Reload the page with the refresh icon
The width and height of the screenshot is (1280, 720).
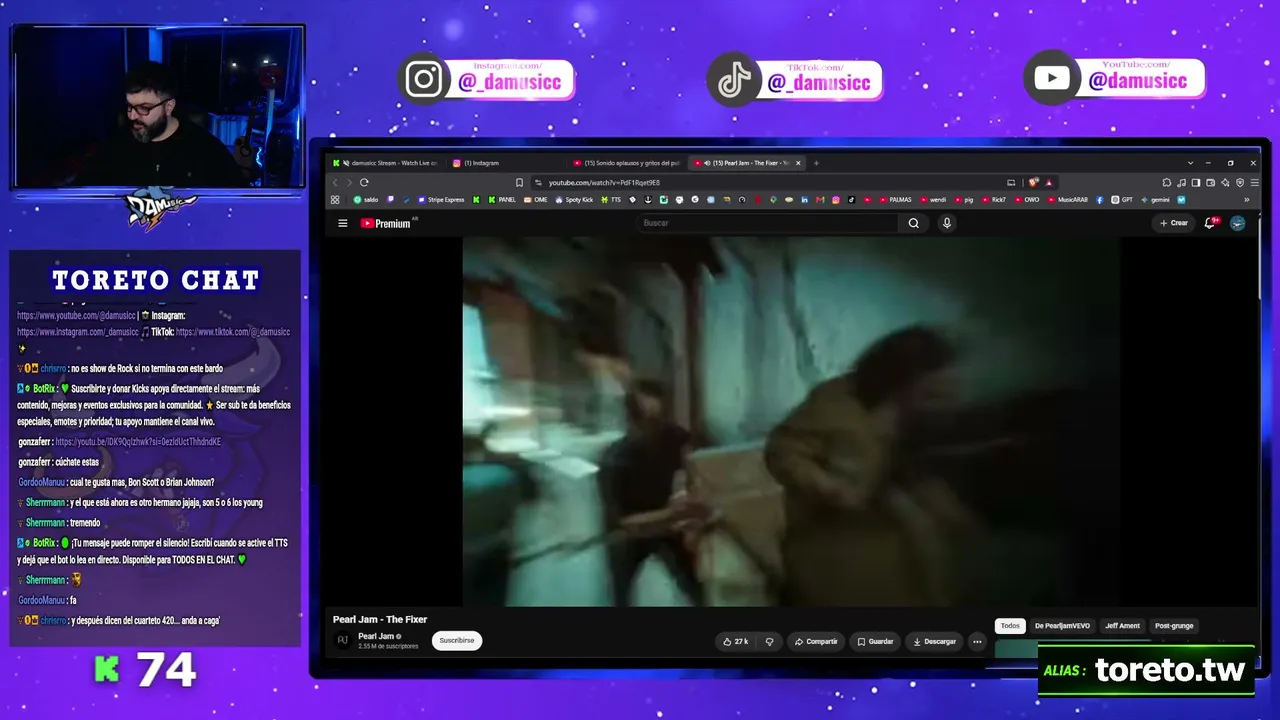click(x=364, y=182)
